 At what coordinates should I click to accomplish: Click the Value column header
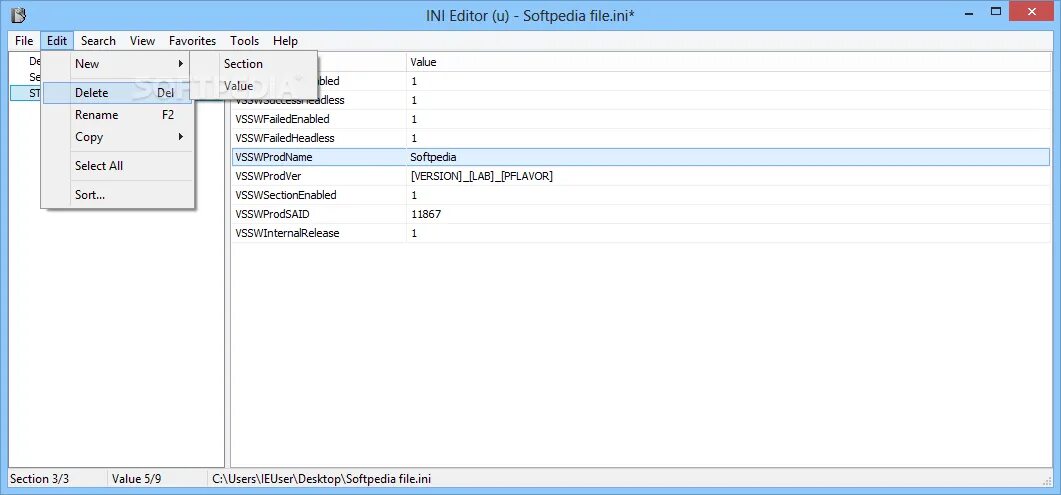point(728,62)
